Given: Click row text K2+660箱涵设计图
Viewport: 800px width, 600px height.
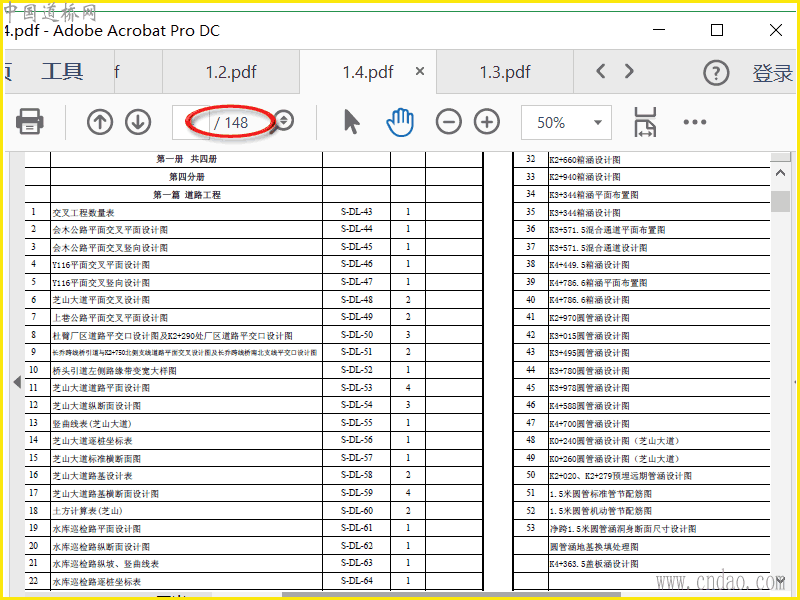Looking at the screenshot, I should click(585, 160).
